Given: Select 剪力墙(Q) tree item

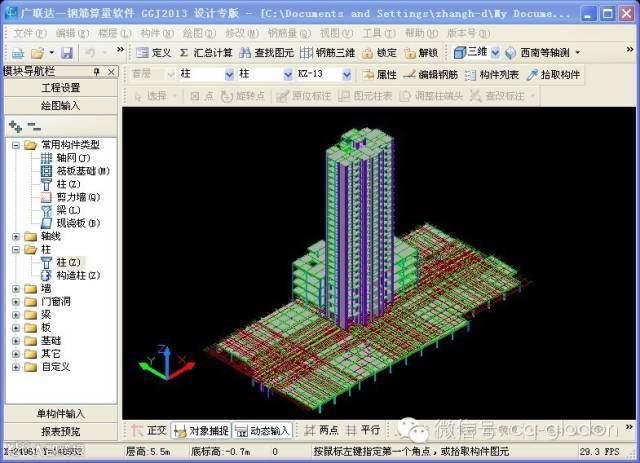Looking at the screenshot, I should tap(70, 197).
